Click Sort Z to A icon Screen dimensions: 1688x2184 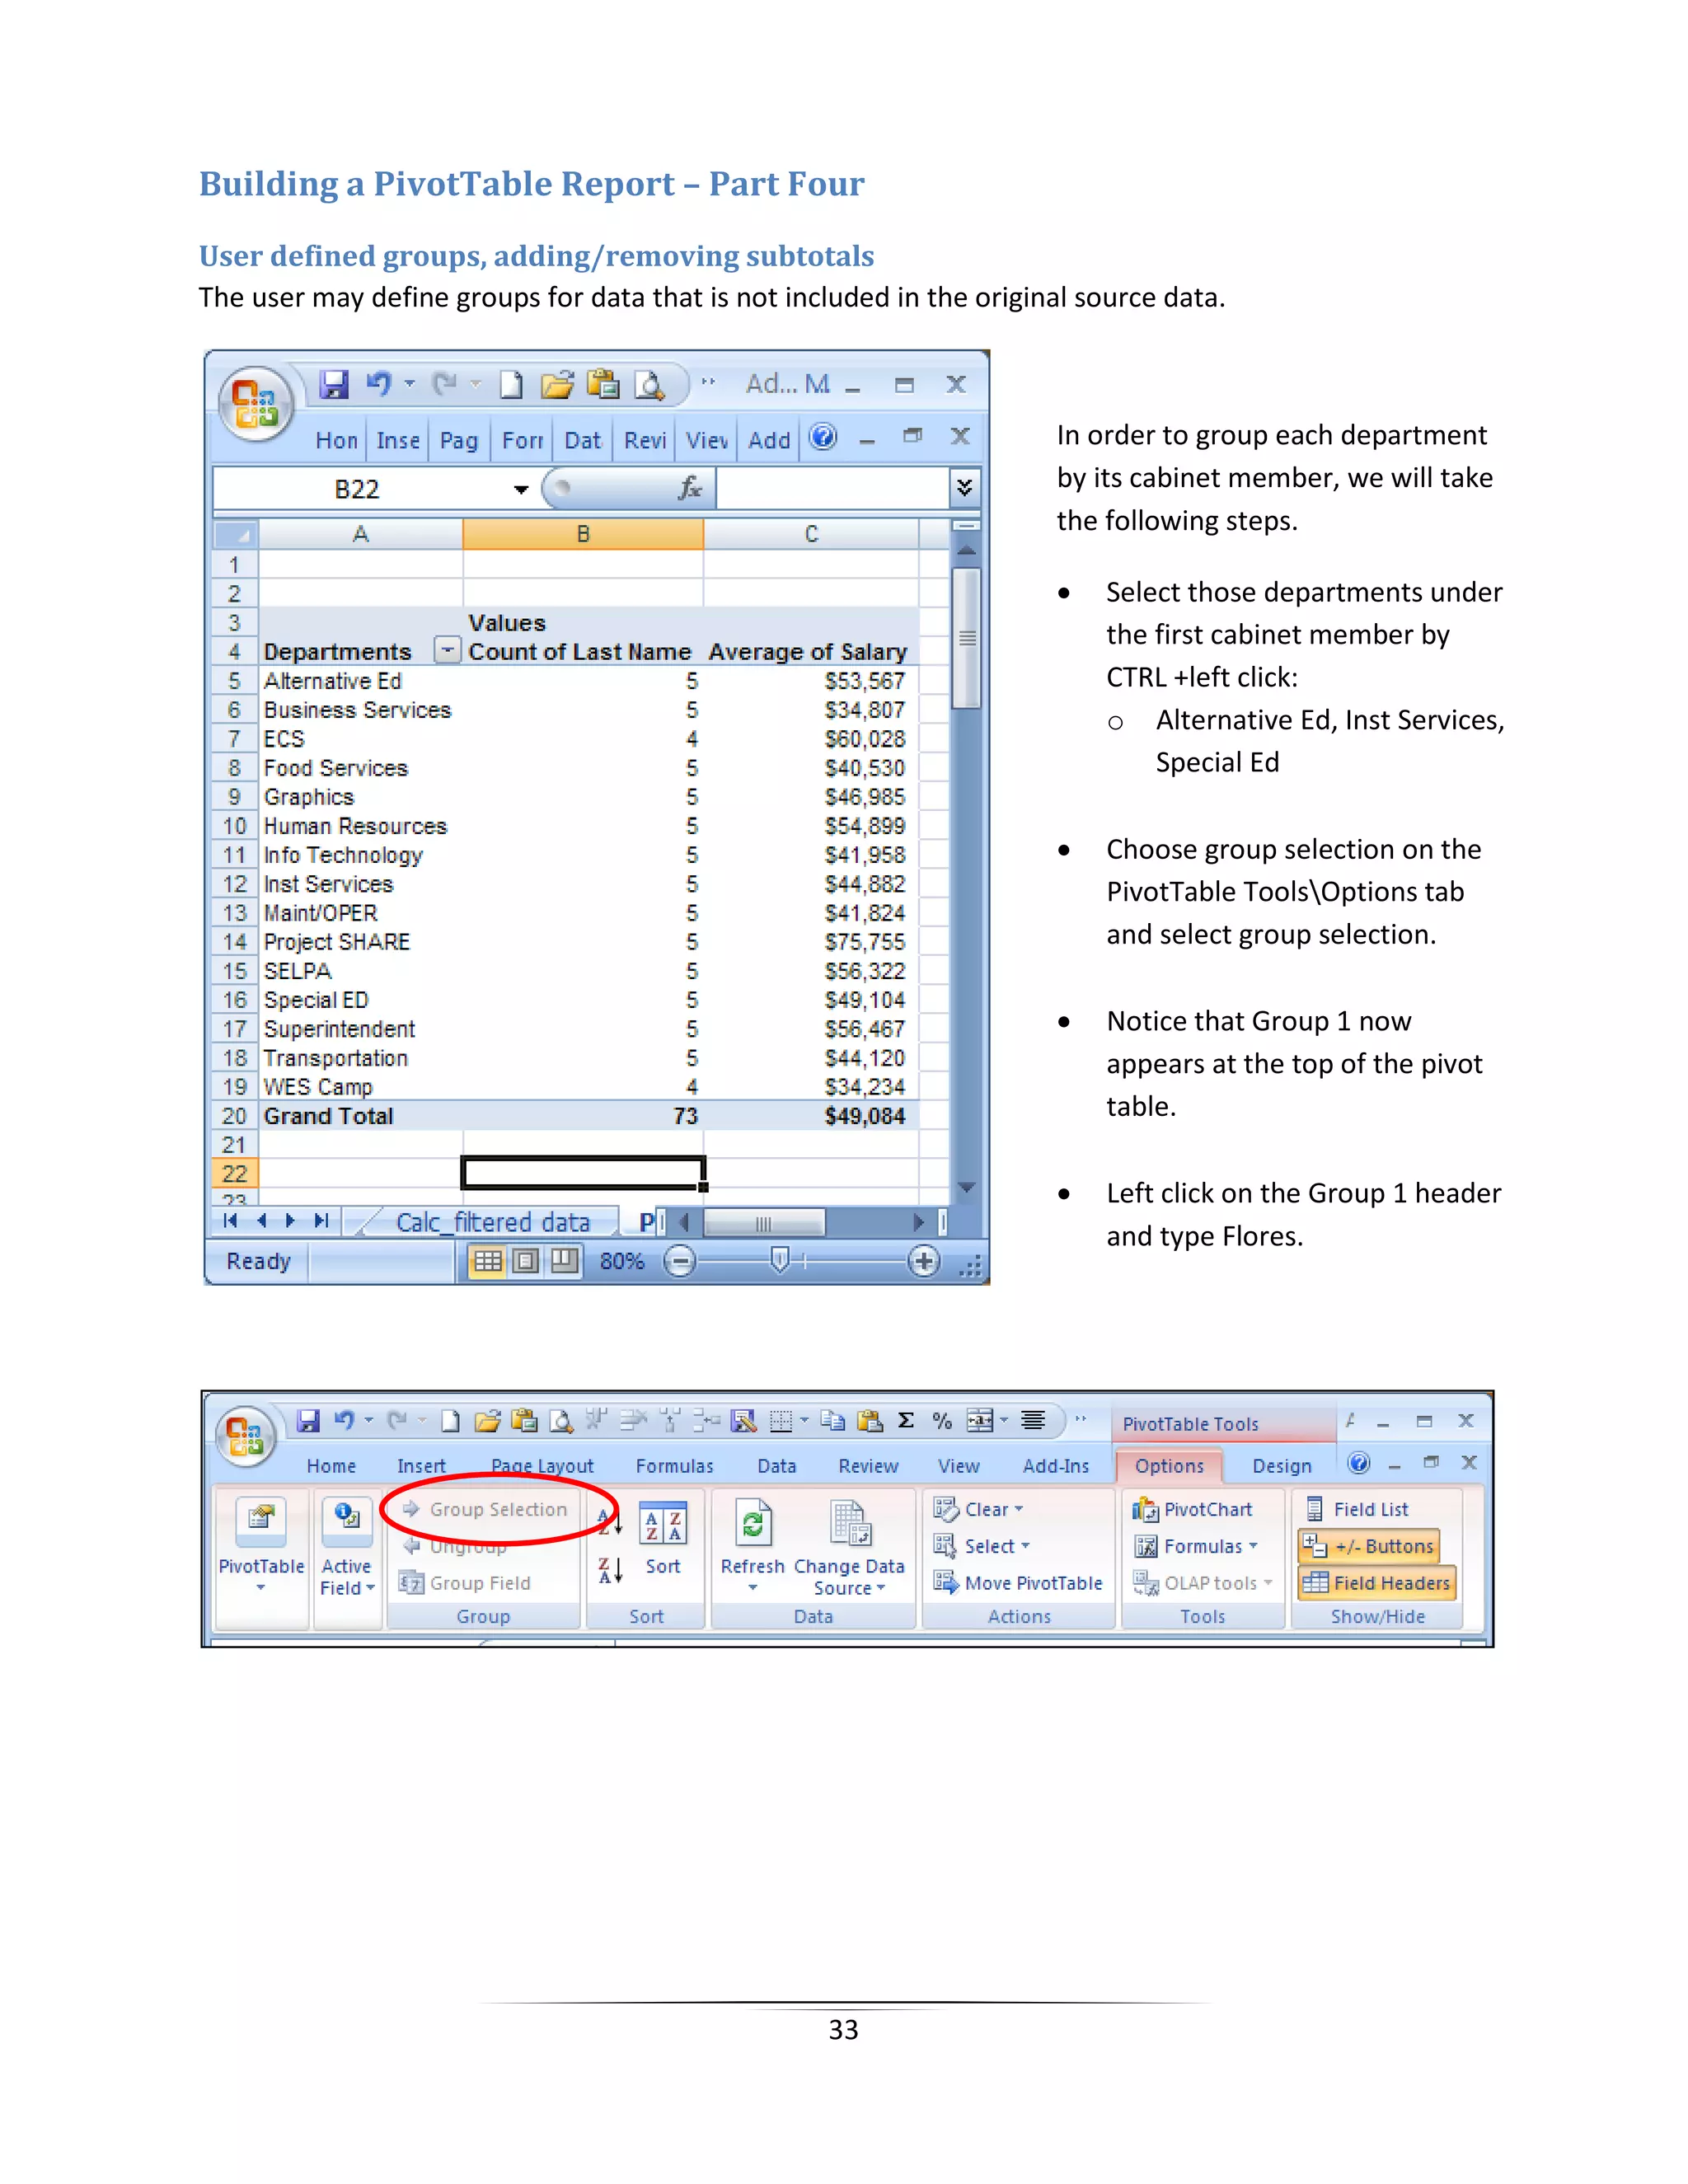[610, 1570]
